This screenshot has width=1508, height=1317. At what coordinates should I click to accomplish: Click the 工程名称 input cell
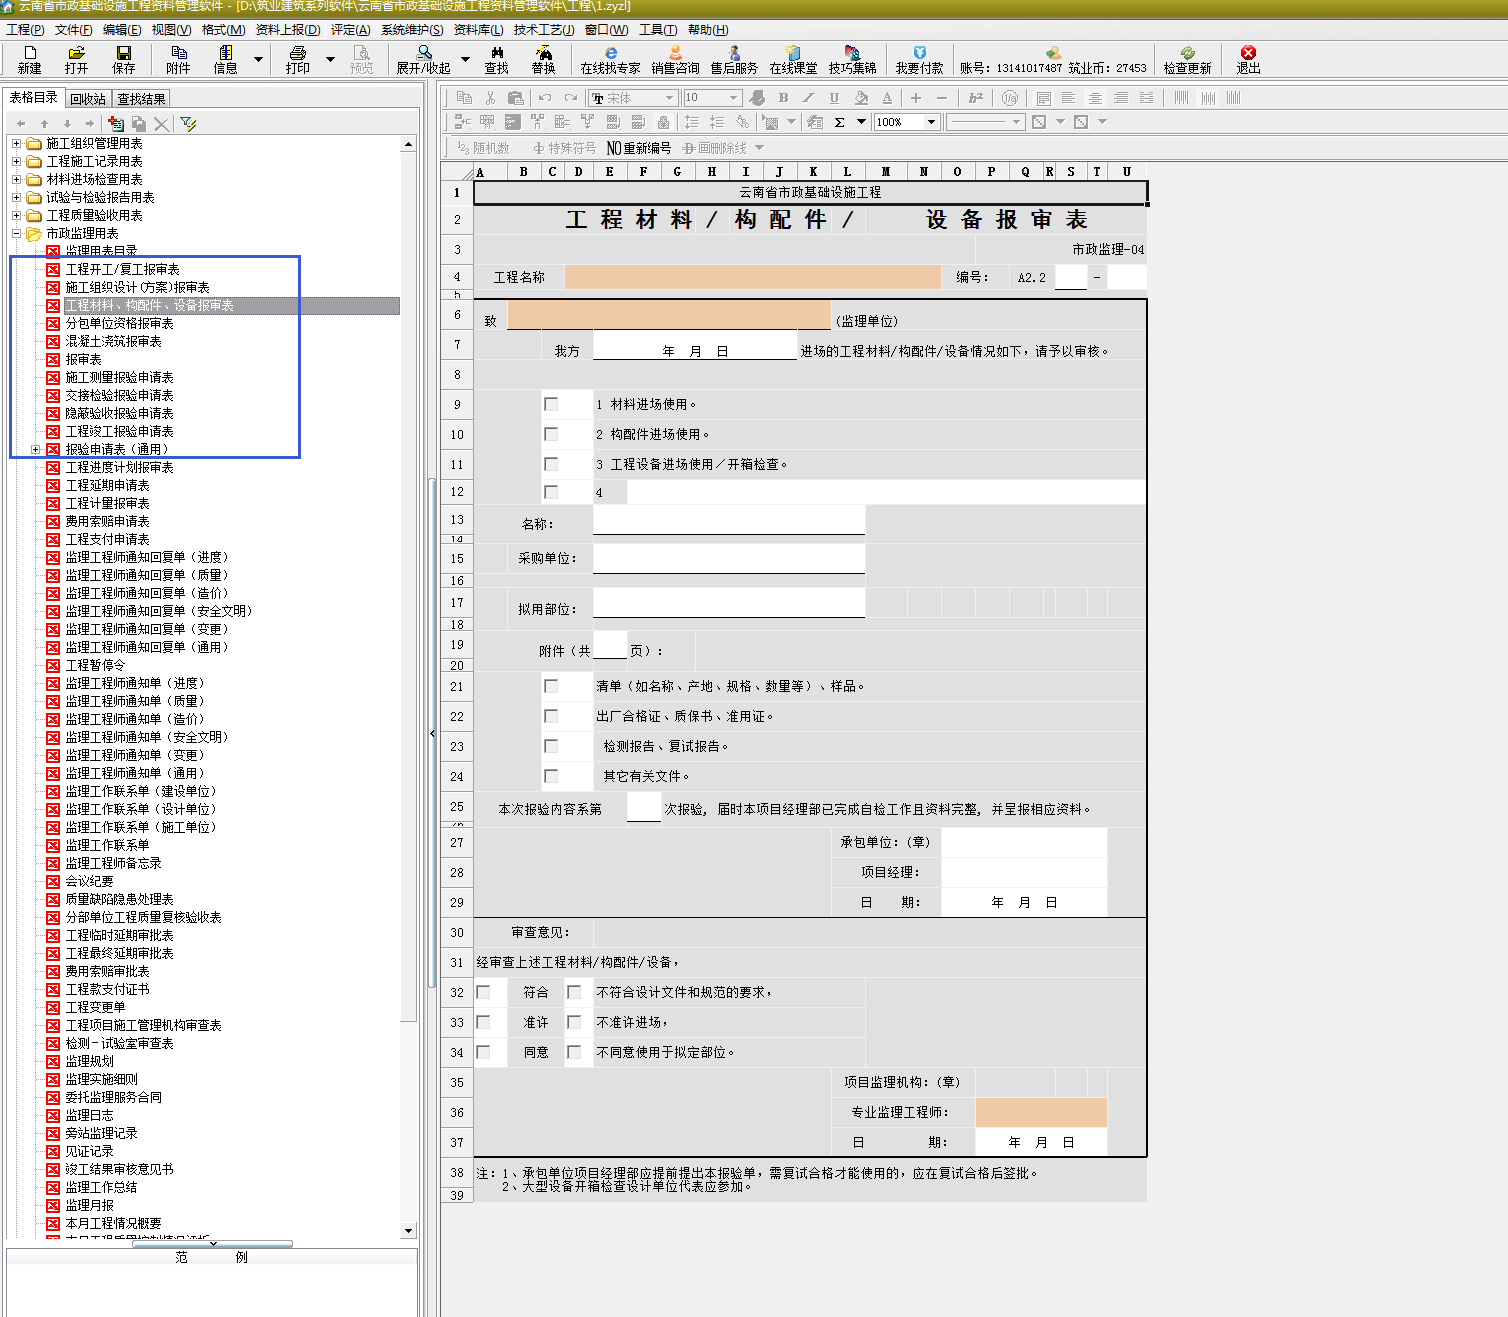pyautogui.click(x=752, y=277)
